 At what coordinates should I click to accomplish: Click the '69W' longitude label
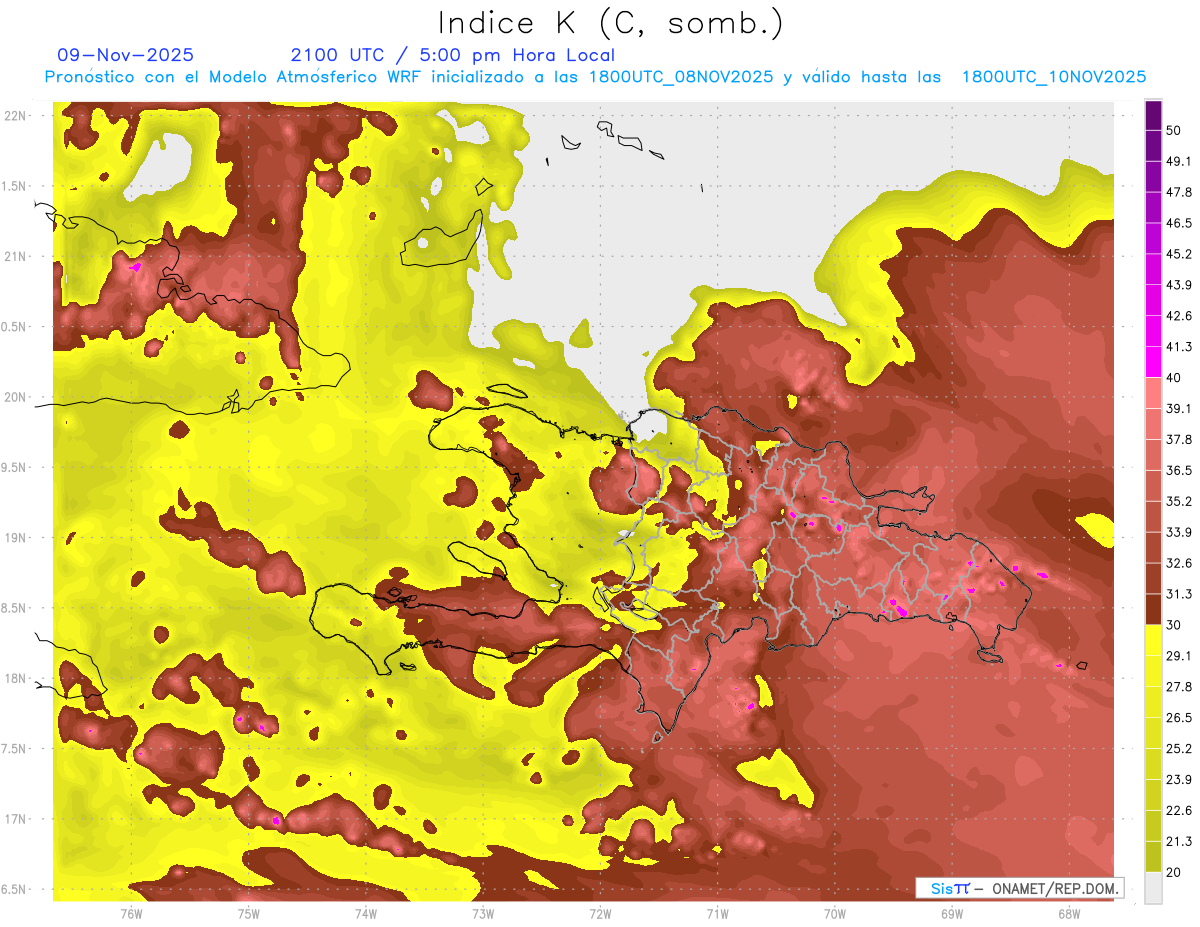pos(951,913)
